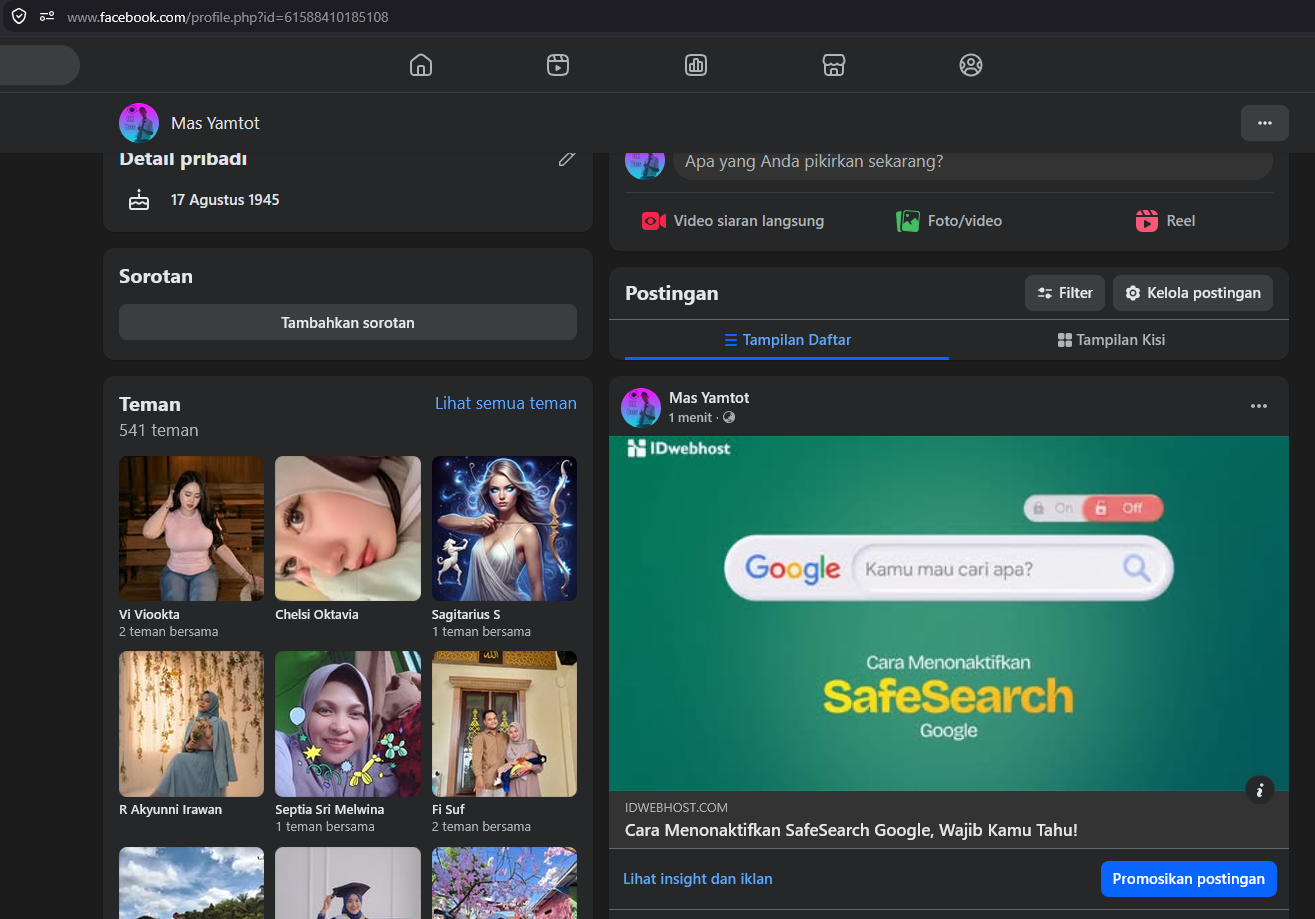Click the R Akyunni Irawan name link
Image resolution: width=1315 pixels, height=919 pixels.
coord(171,809)
